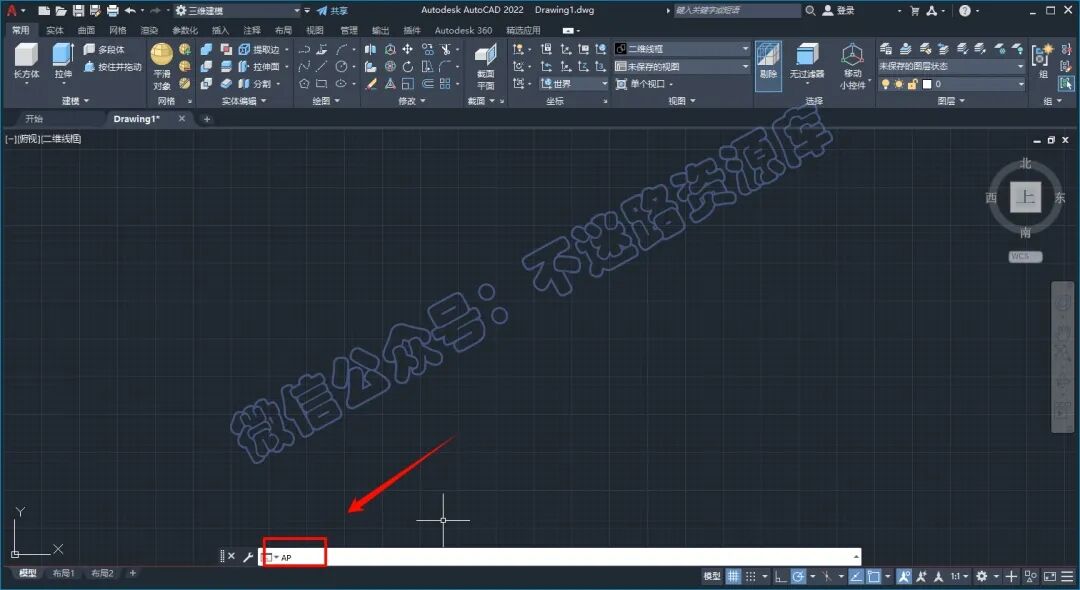Click the 共享 share button
Screen dimensions: 1080x590
tap(332, 10)
